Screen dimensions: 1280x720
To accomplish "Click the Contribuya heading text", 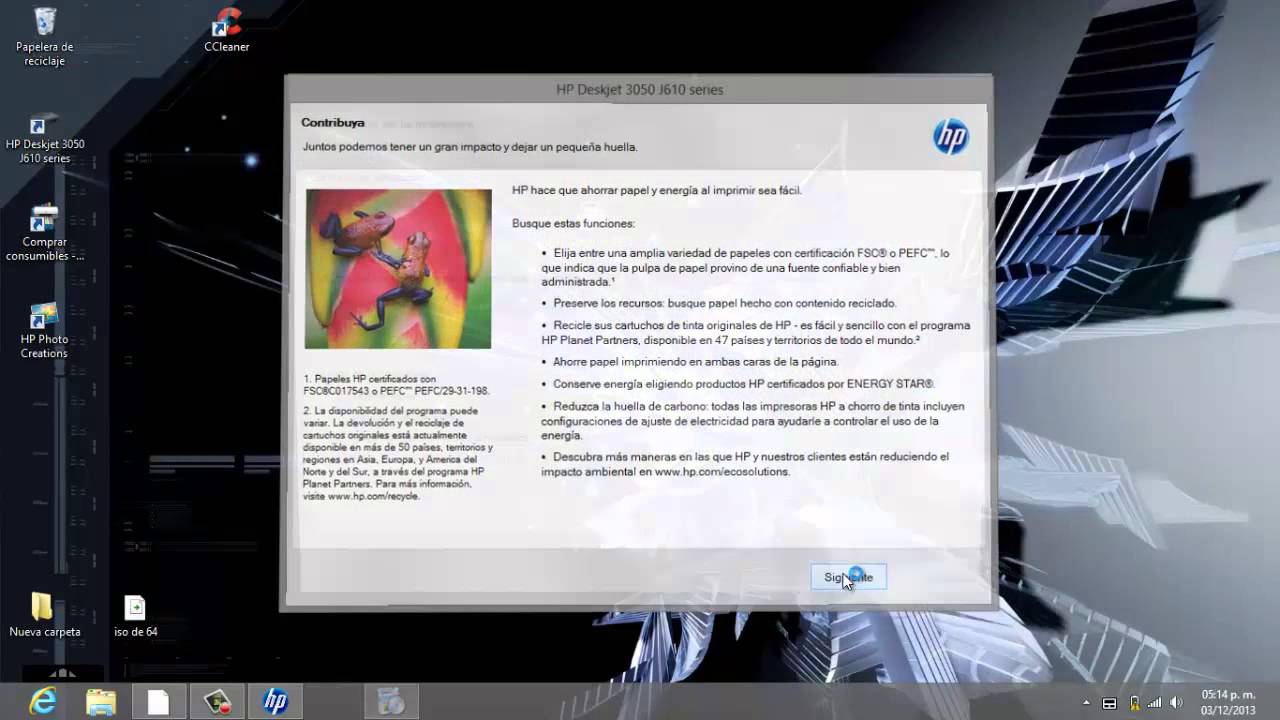I will tap(333, 123).
